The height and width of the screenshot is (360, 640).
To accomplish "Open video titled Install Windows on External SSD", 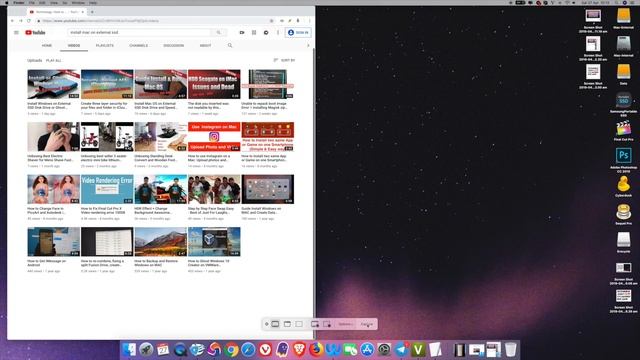I will (x=49, y=105).
